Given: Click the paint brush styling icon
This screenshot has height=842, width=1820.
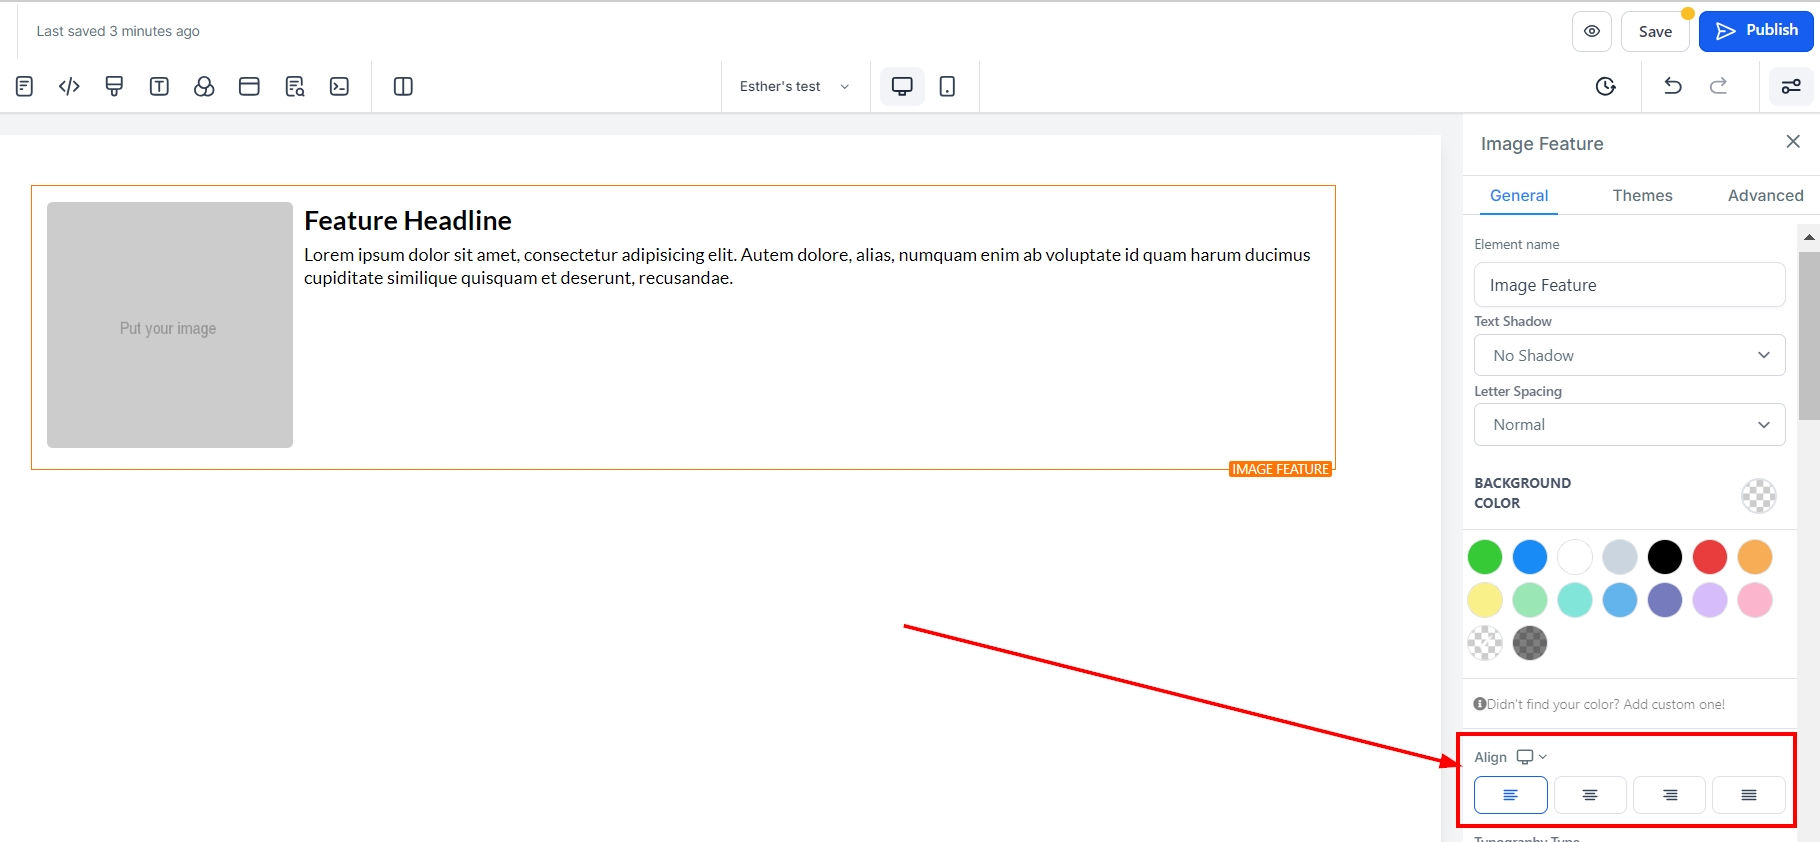Looking at the screenshot, I should (114, 87).
